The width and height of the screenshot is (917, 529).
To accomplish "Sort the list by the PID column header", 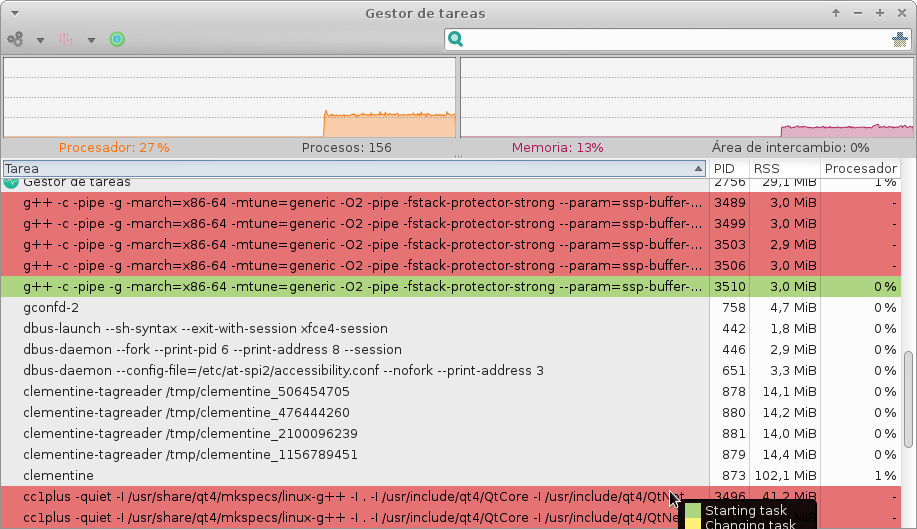I will pyautogui.click(x=729, y=168).
